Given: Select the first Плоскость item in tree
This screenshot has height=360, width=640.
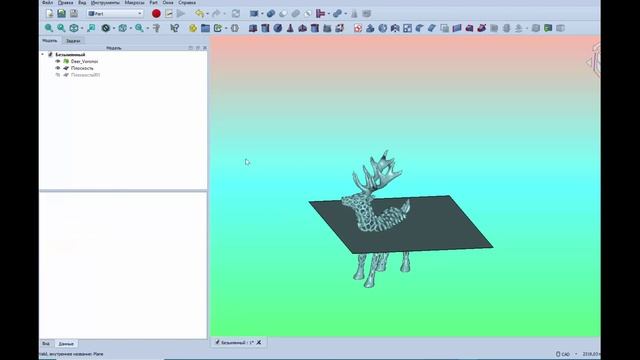Looking at the screenshot, I should (82, 68).
